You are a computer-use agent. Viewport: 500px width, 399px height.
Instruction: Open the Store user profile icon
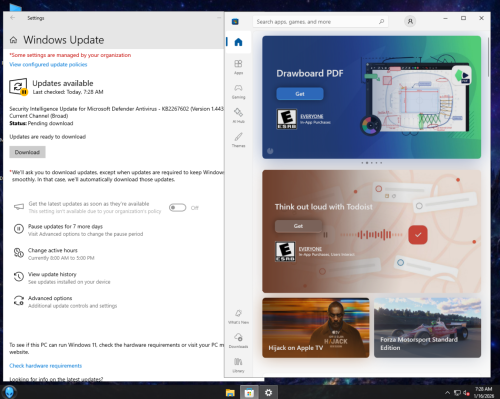410,21
